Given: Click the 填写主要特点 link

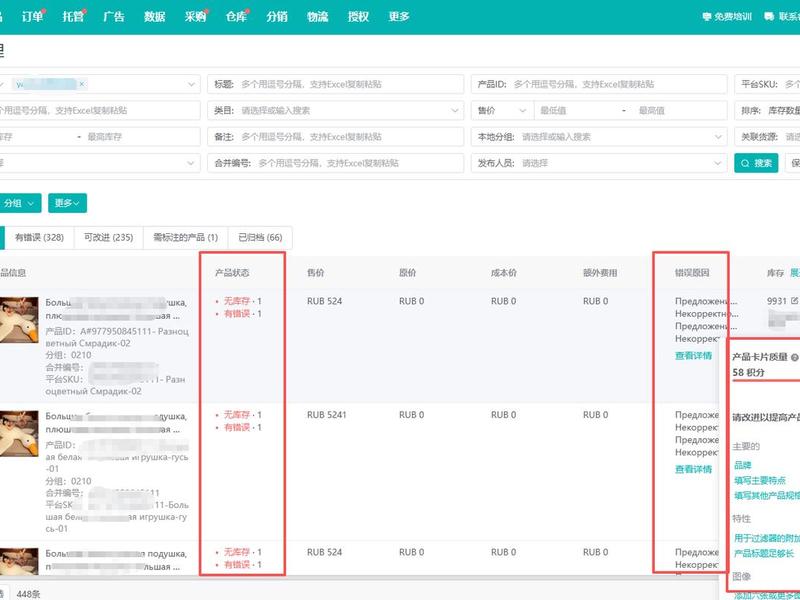Looking at the screenshot, I should coord(760,481).
